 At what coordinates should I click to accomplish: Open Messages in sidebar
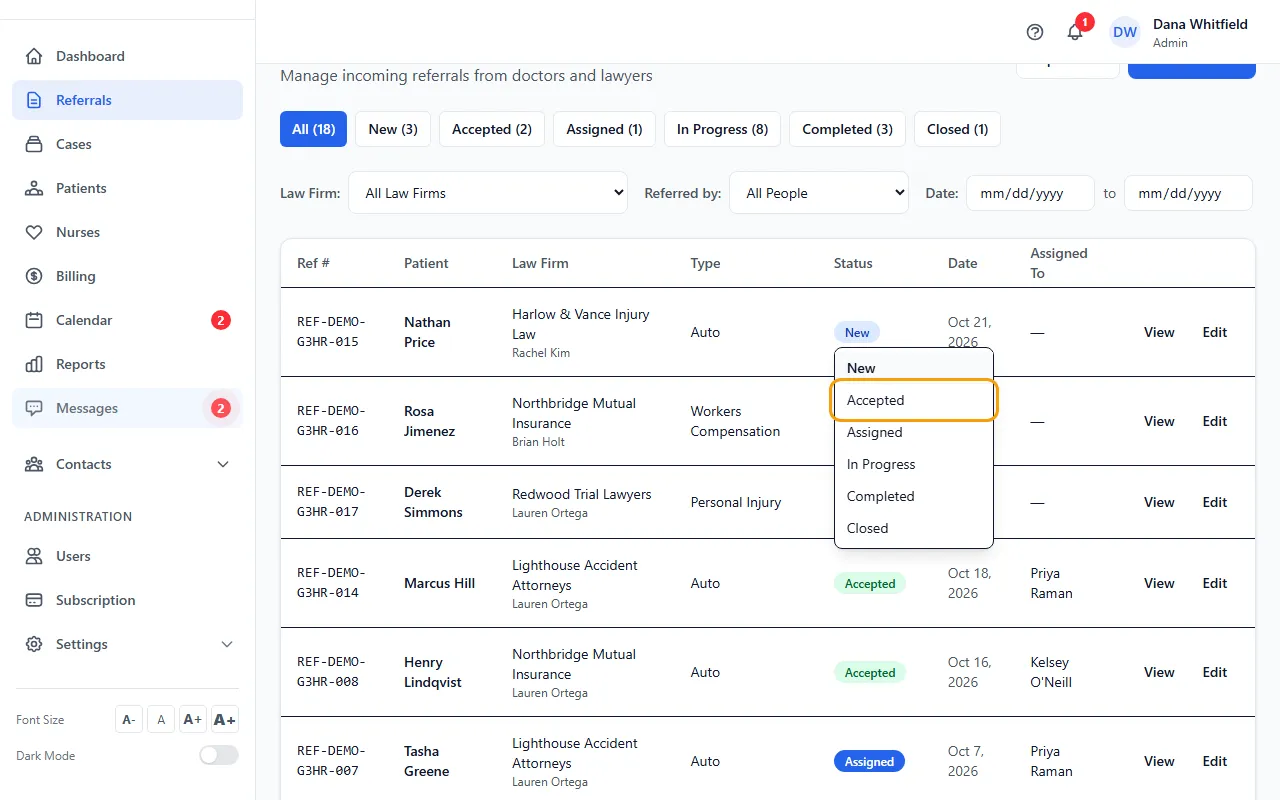(x=127, y=408)
